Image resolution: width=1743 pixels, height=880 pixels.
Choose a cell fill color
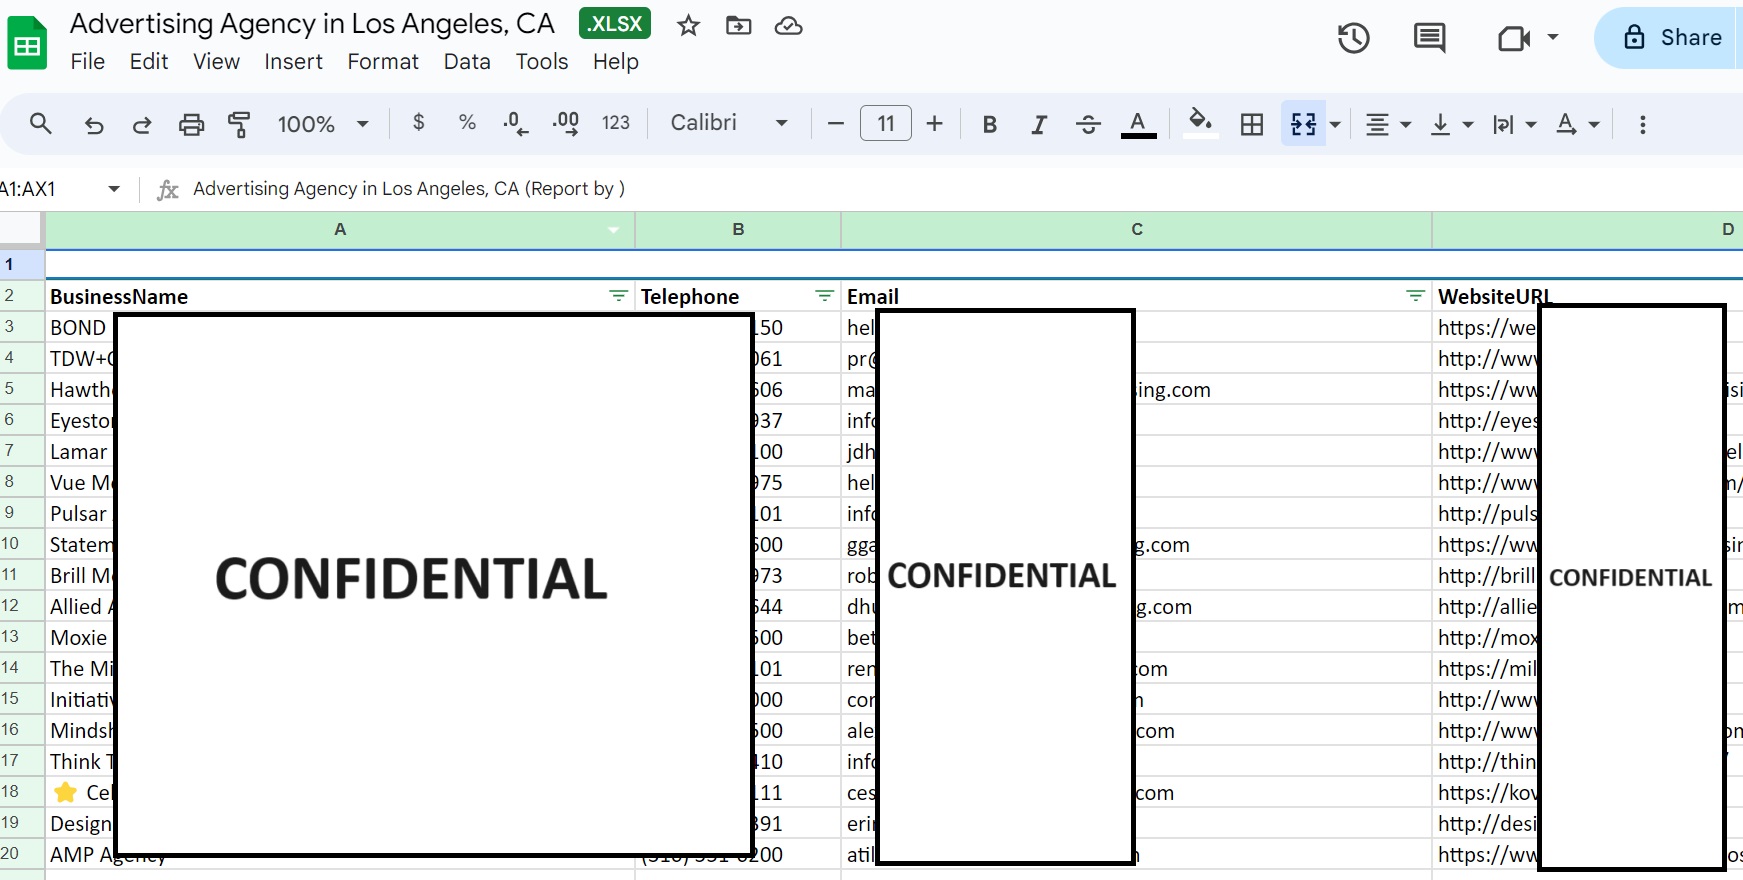click(x=1200, y=124)
